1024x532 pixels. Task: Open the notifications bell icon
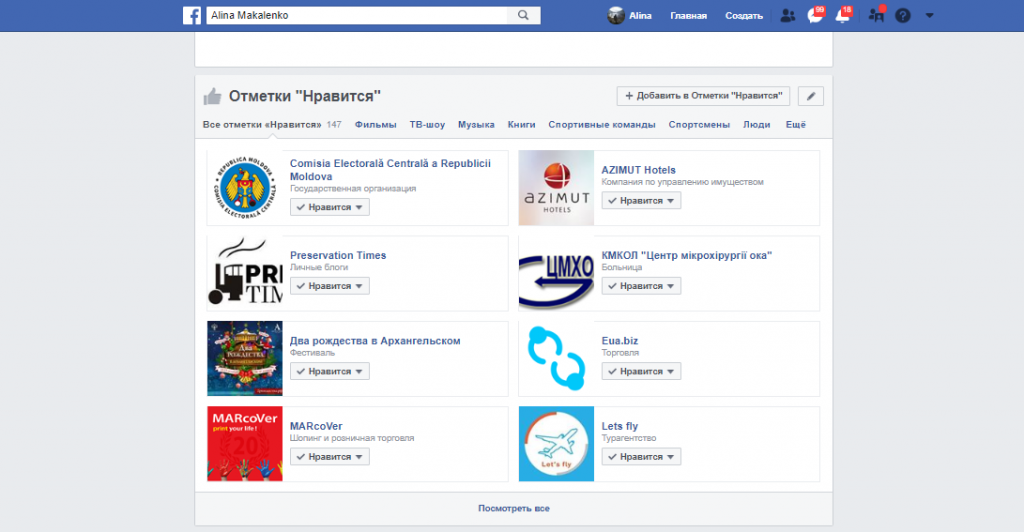[x=842, y=16]
